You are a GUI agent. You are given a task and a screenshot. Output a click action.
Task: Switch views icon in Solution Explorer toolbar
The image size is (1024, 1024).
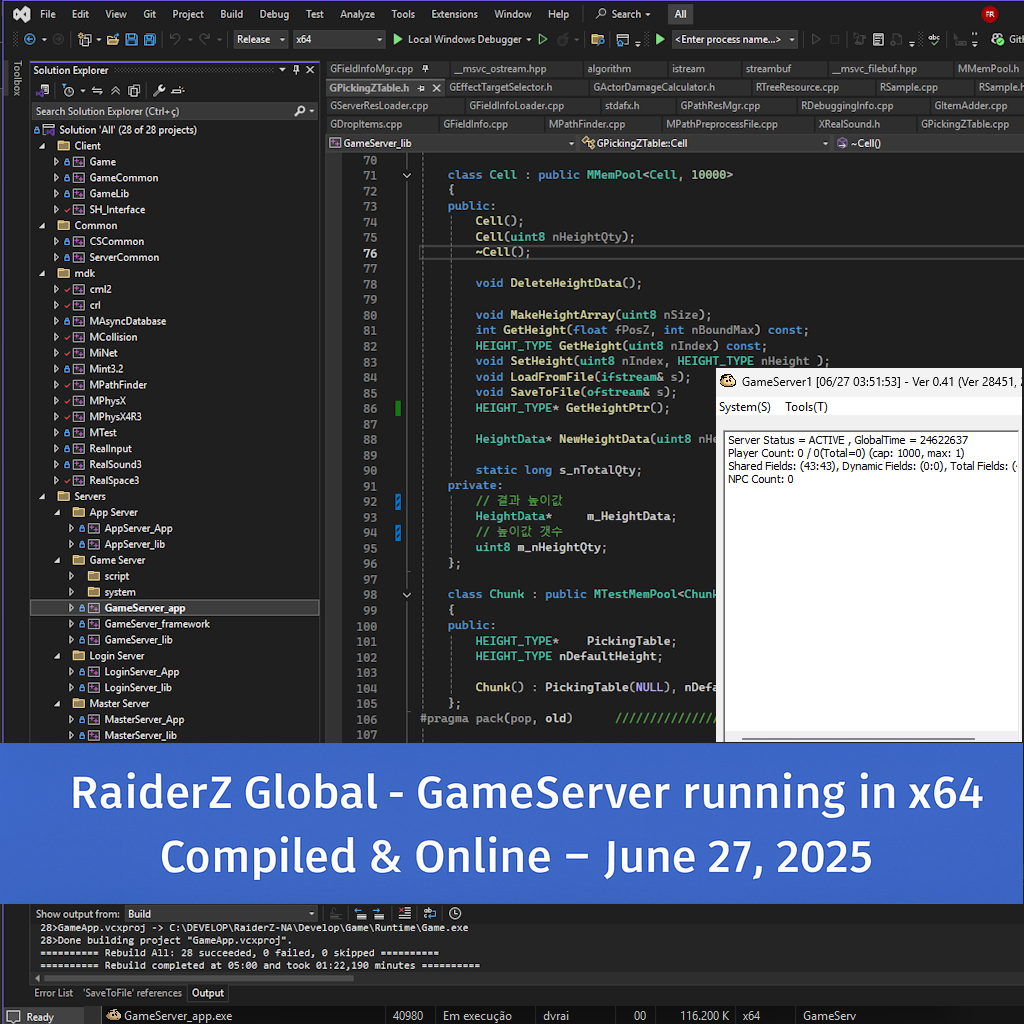click(43, 90)
